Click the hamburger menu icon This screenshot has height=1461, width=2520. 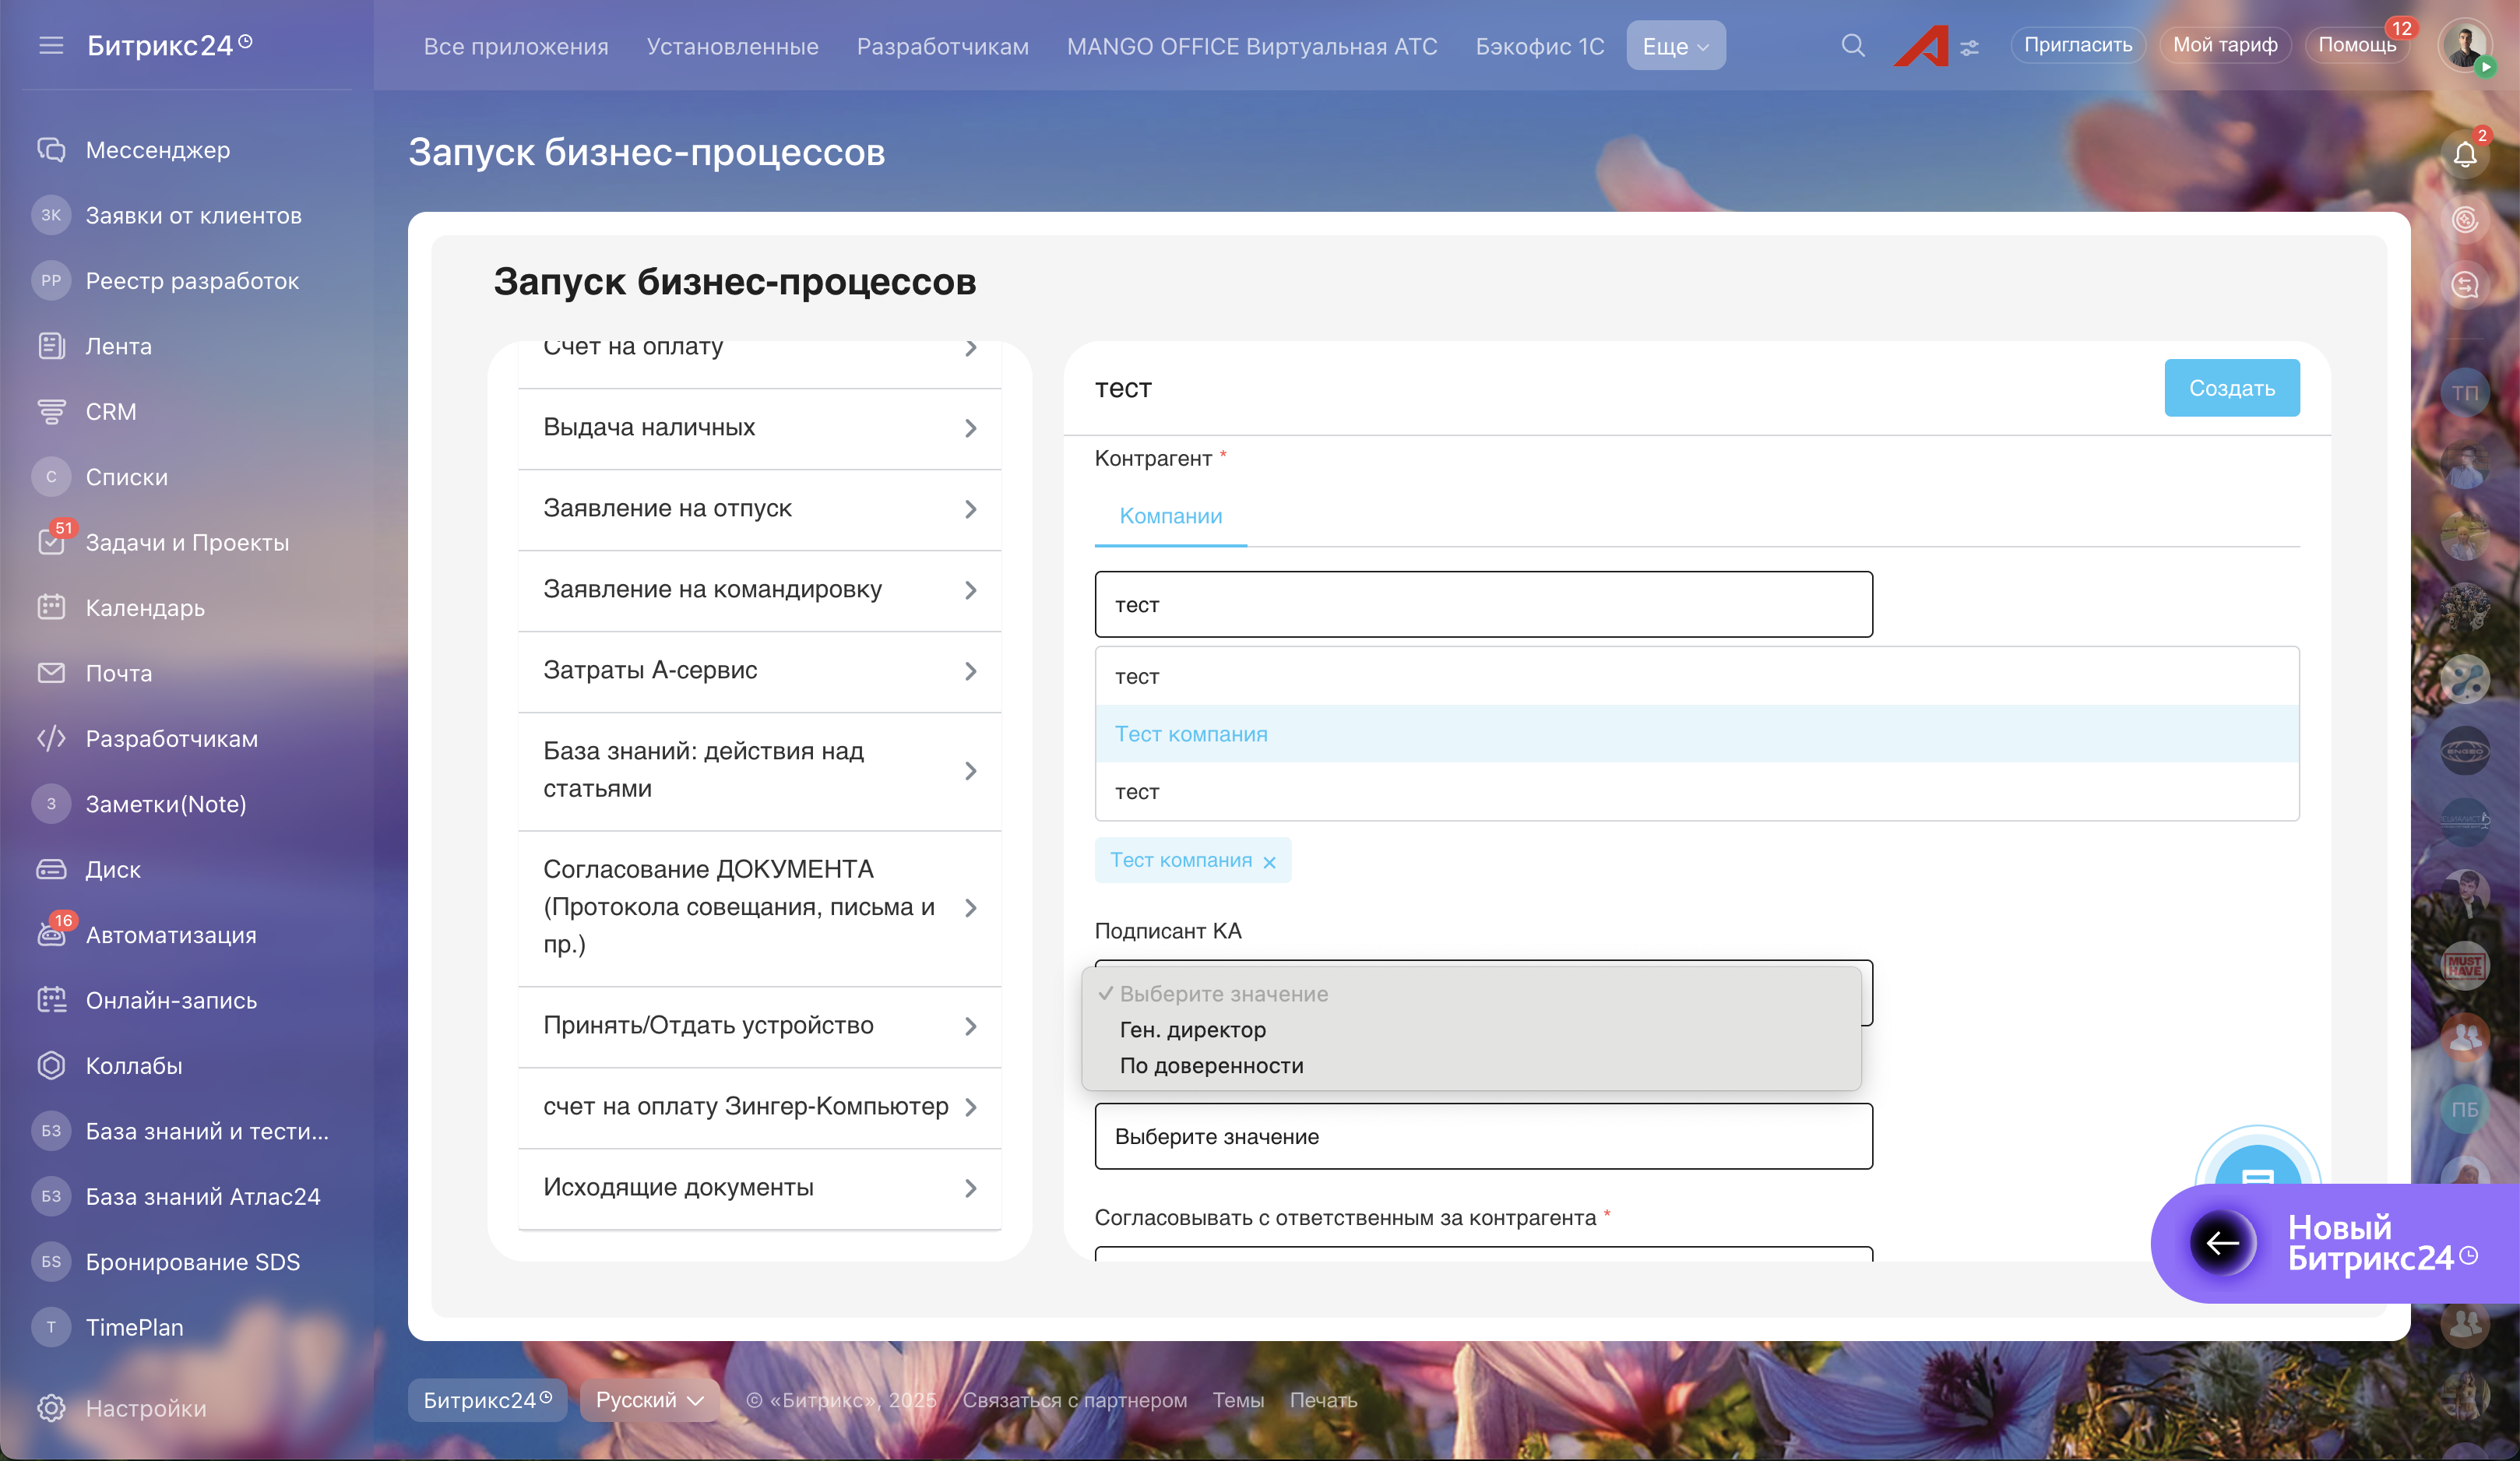pyautogui.click(x=51, y=46)
